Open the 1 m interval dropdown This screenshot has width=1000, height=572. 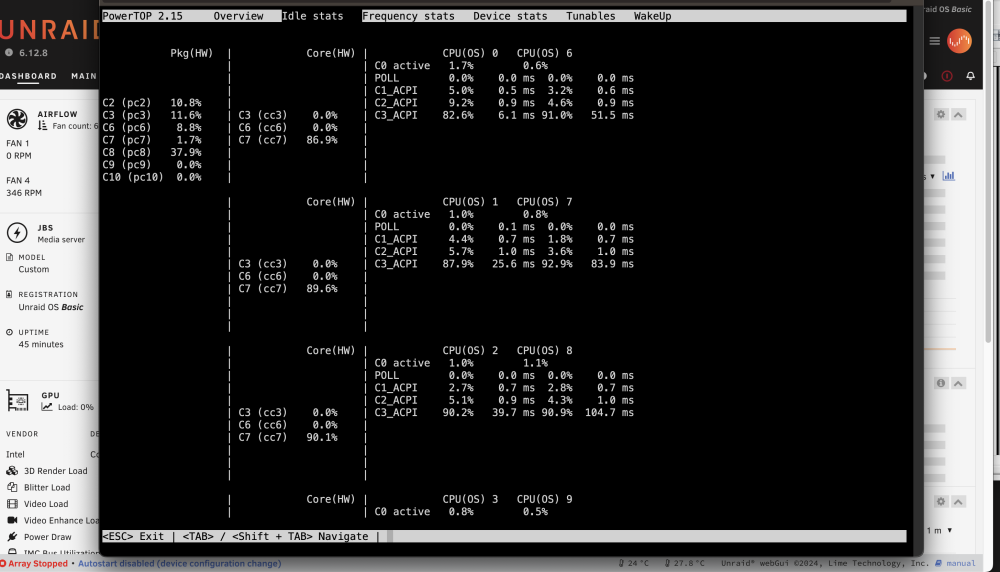(939, 531)
